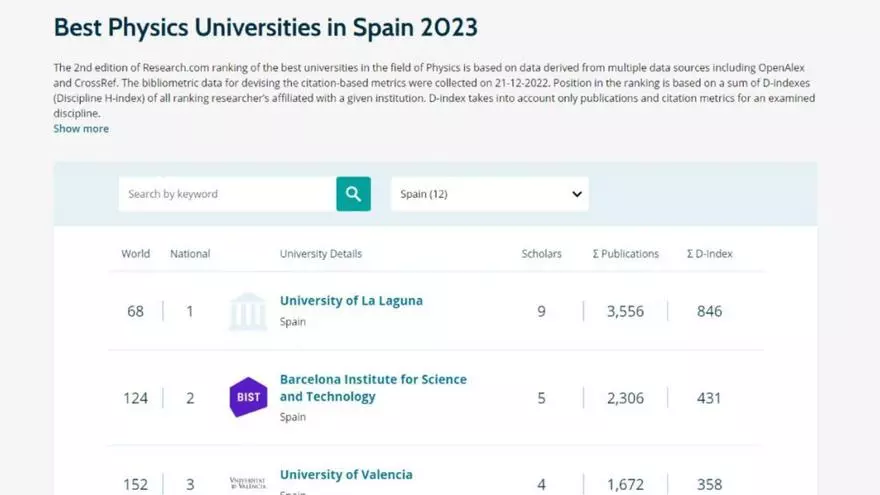
Task: Open University of Valencia link
Action: [x=346, y=475]
